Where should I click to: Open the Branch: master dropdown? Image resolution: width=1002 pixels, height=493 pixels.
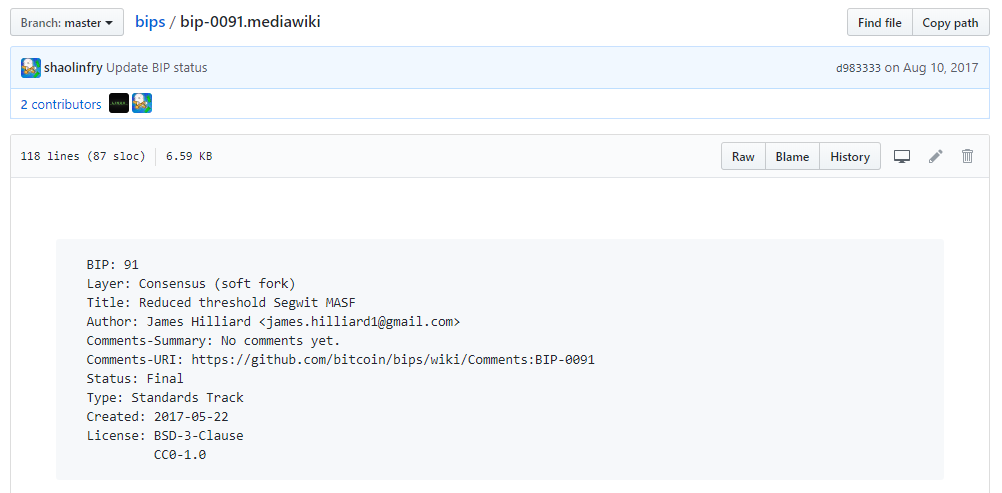(x=67, y=22)
